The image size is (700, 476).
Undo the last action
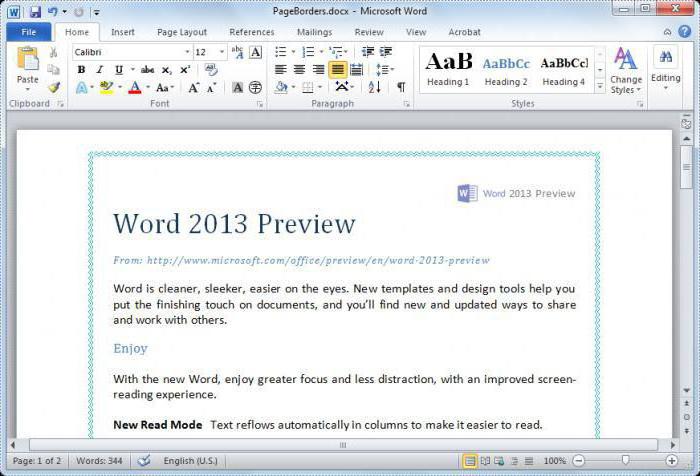click(x=53, y=12)
